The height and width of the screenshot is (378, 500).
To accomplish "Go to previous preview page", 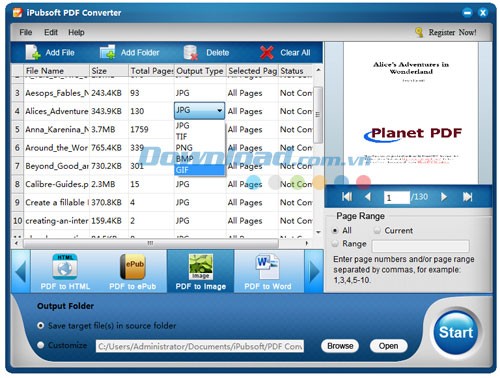I will pyautogui.click(x=368, y=197).
